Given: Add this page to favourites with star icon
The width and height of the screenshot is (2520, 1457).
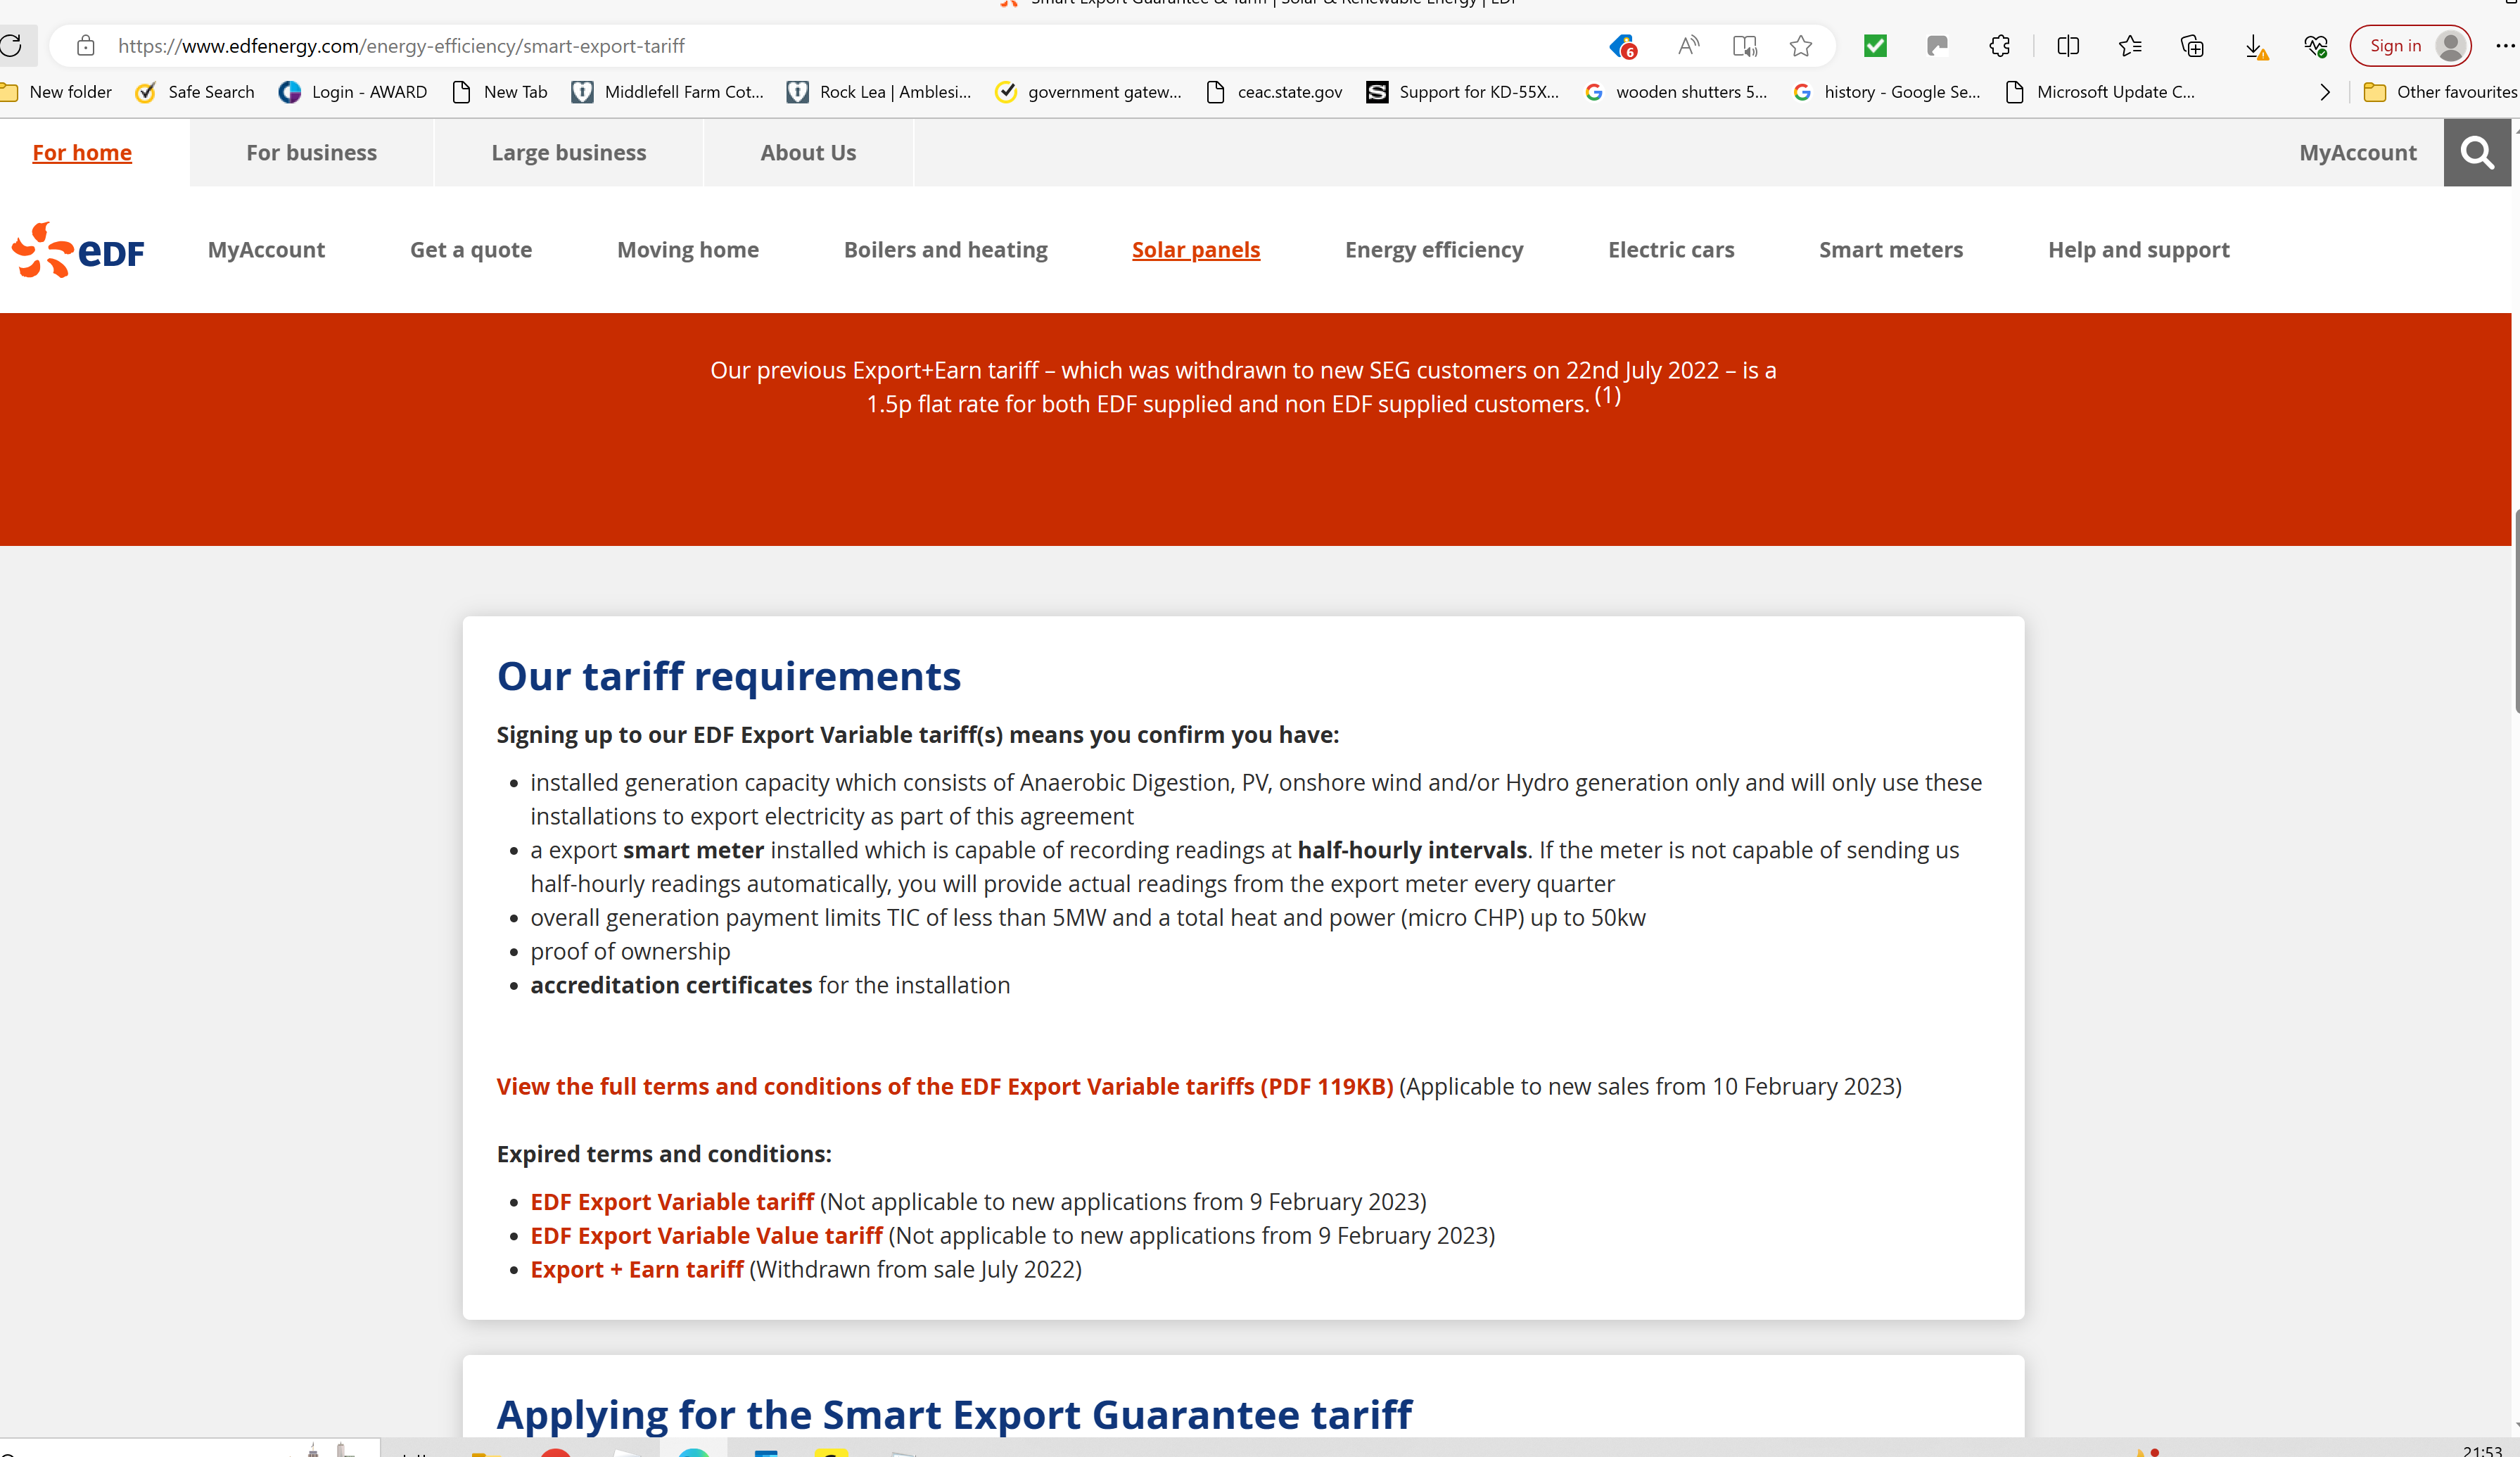Looking at the screenshot, I should click(x=1801, y=46).
